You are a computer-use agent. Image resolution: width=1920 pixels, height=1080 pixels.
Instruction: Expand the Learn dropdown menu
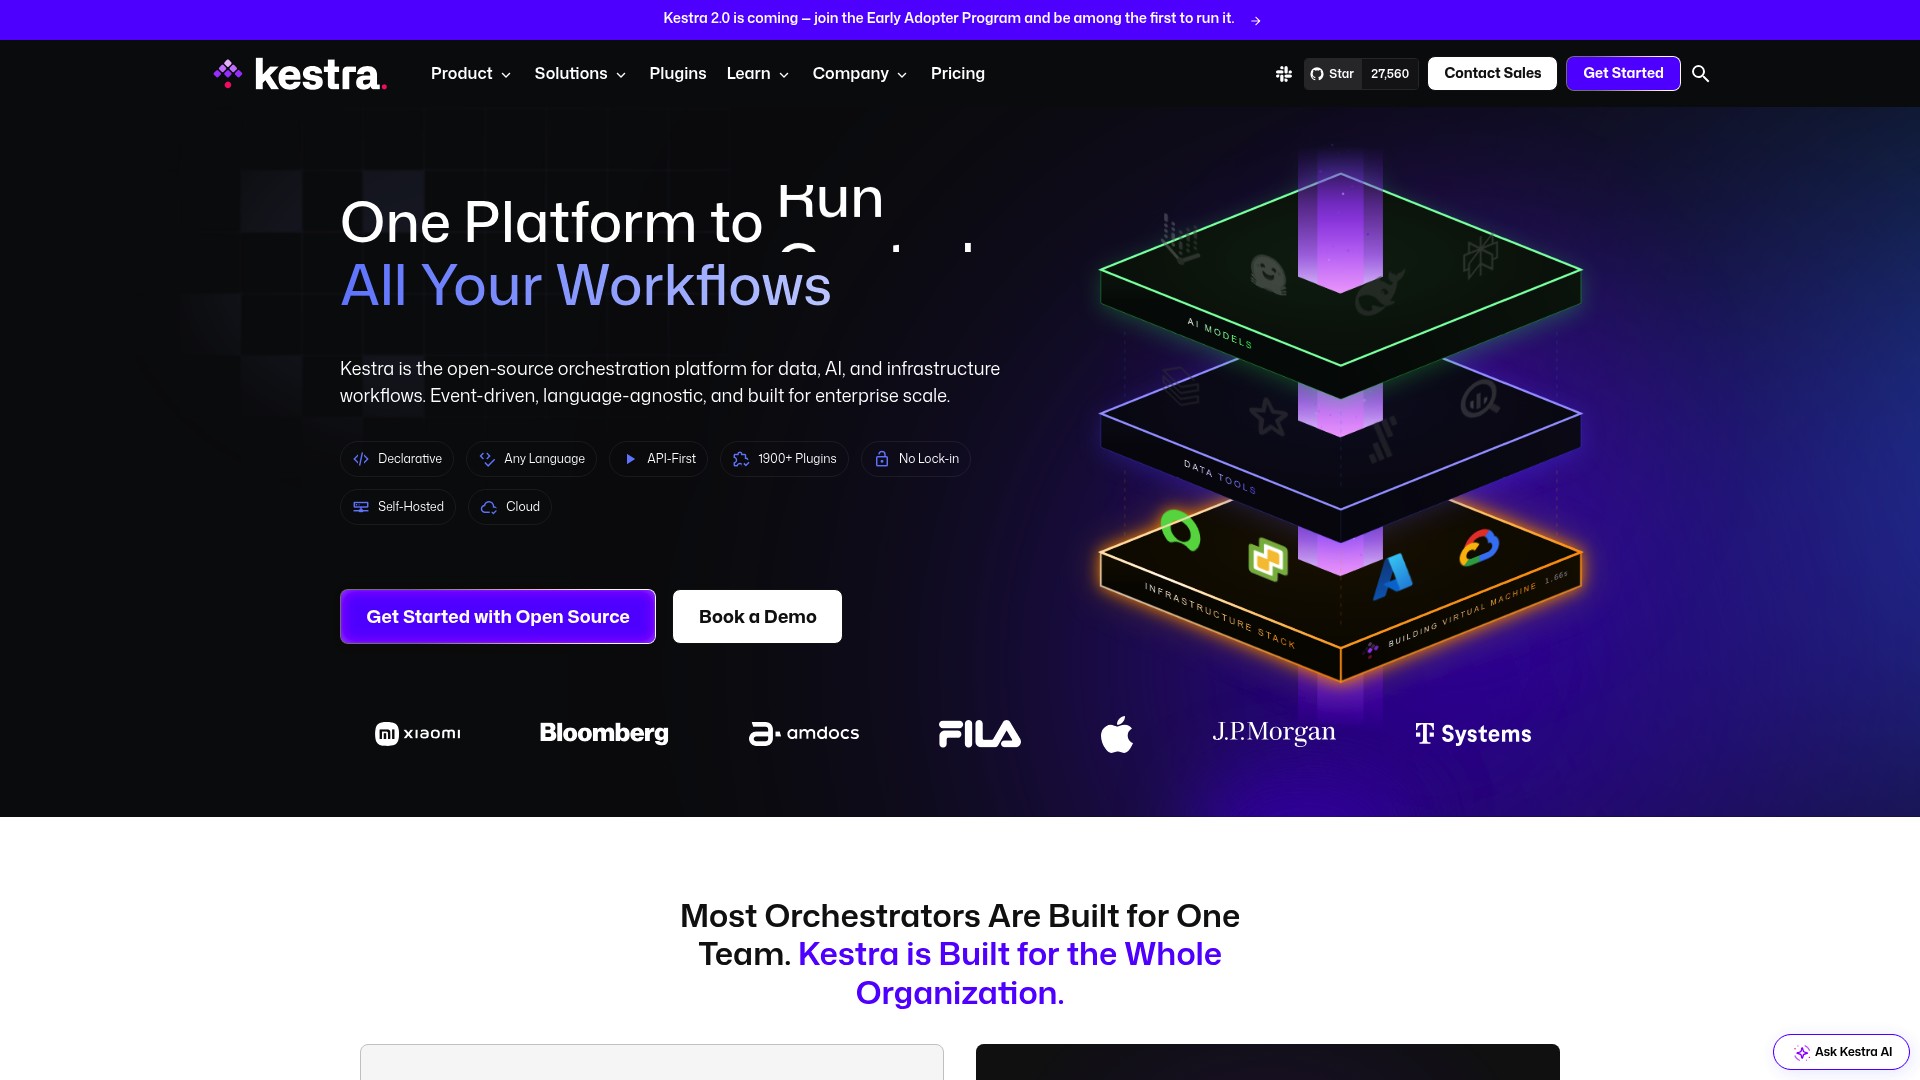click(x=758, y=74)
